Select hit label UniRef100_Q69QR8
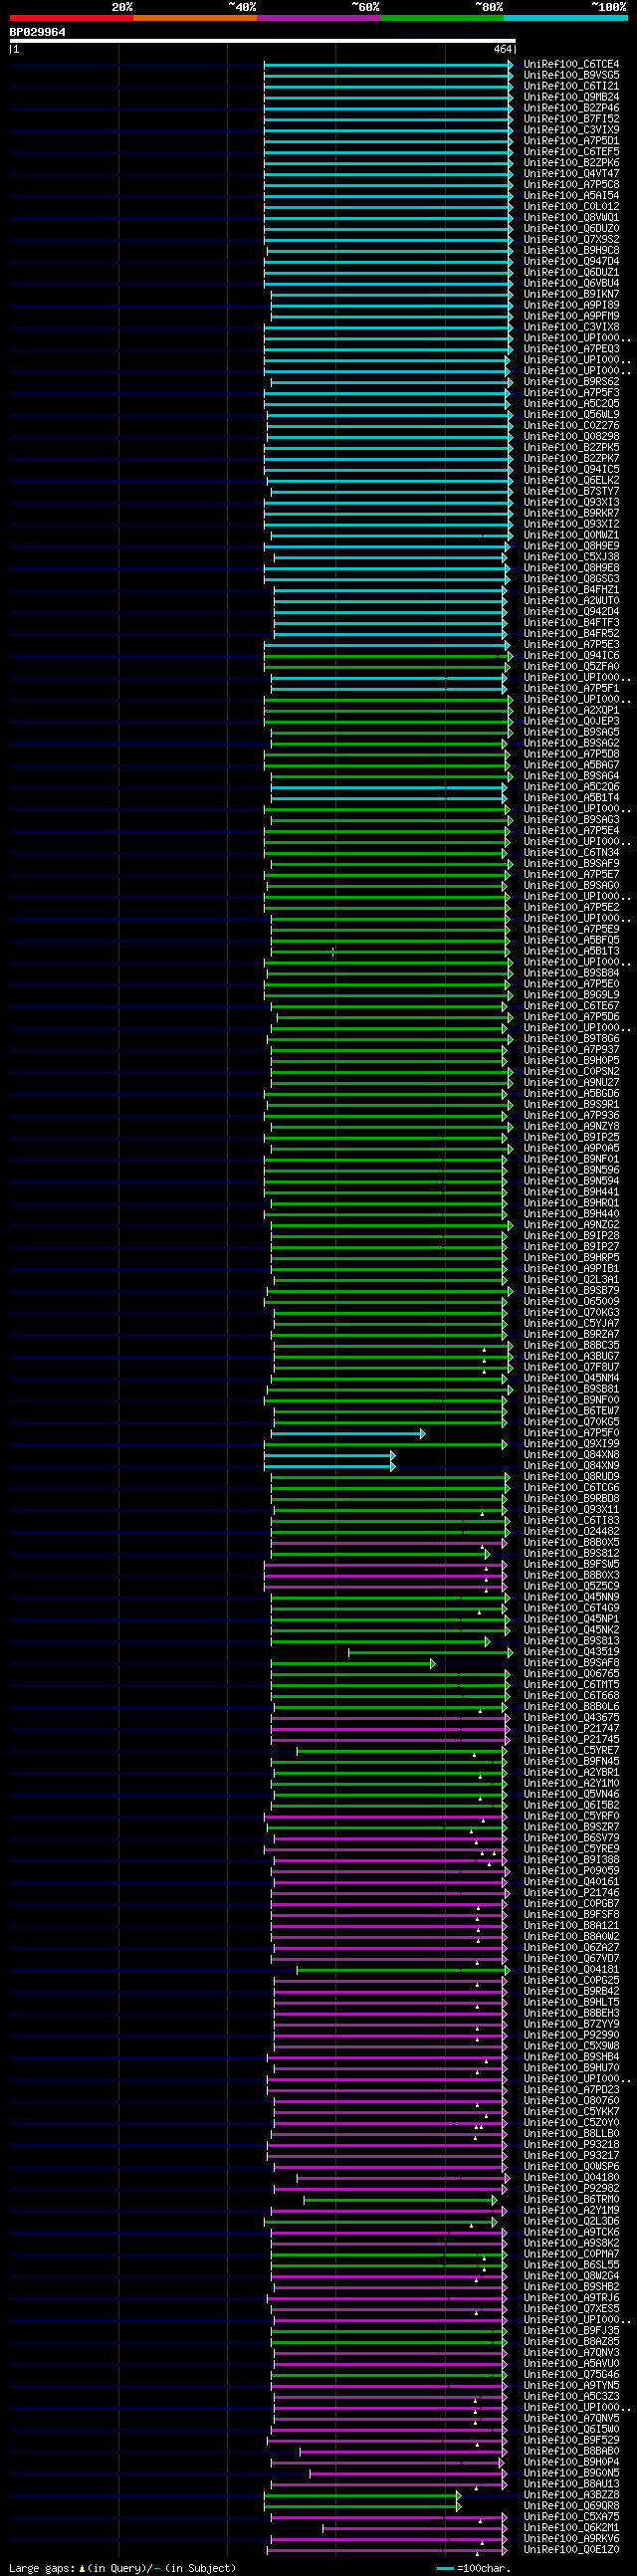Screen dimensions: 637x2576 (x=571, y=2506)
